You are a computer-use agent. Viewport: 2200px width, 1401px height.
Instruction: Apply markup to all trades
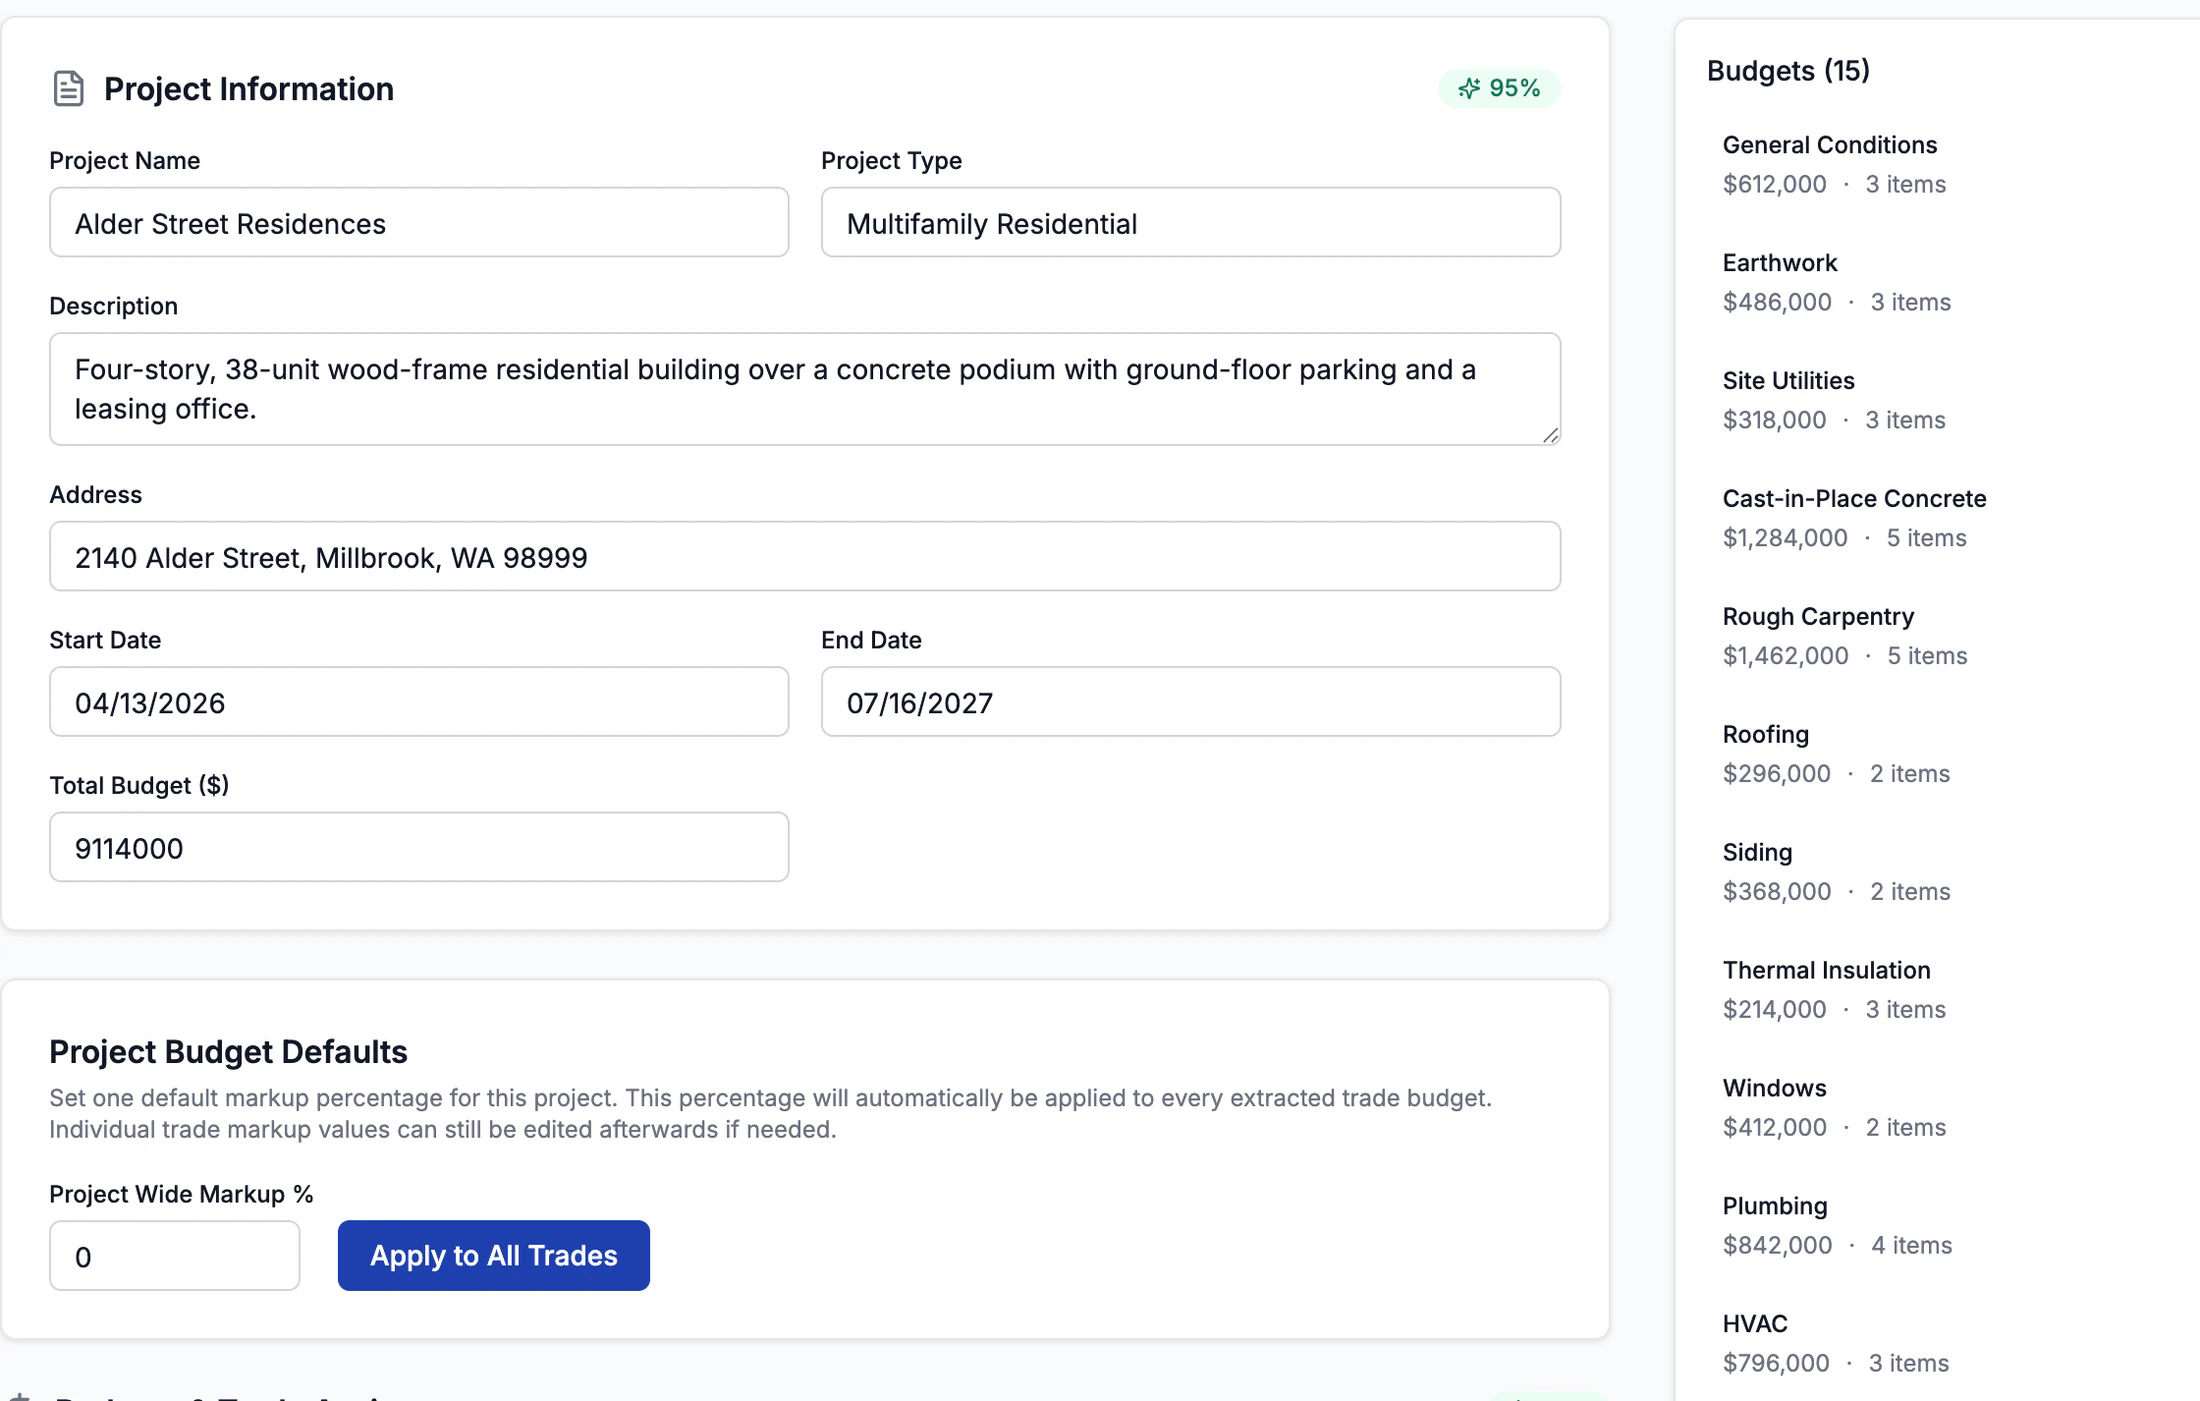tap(493, 1255)
